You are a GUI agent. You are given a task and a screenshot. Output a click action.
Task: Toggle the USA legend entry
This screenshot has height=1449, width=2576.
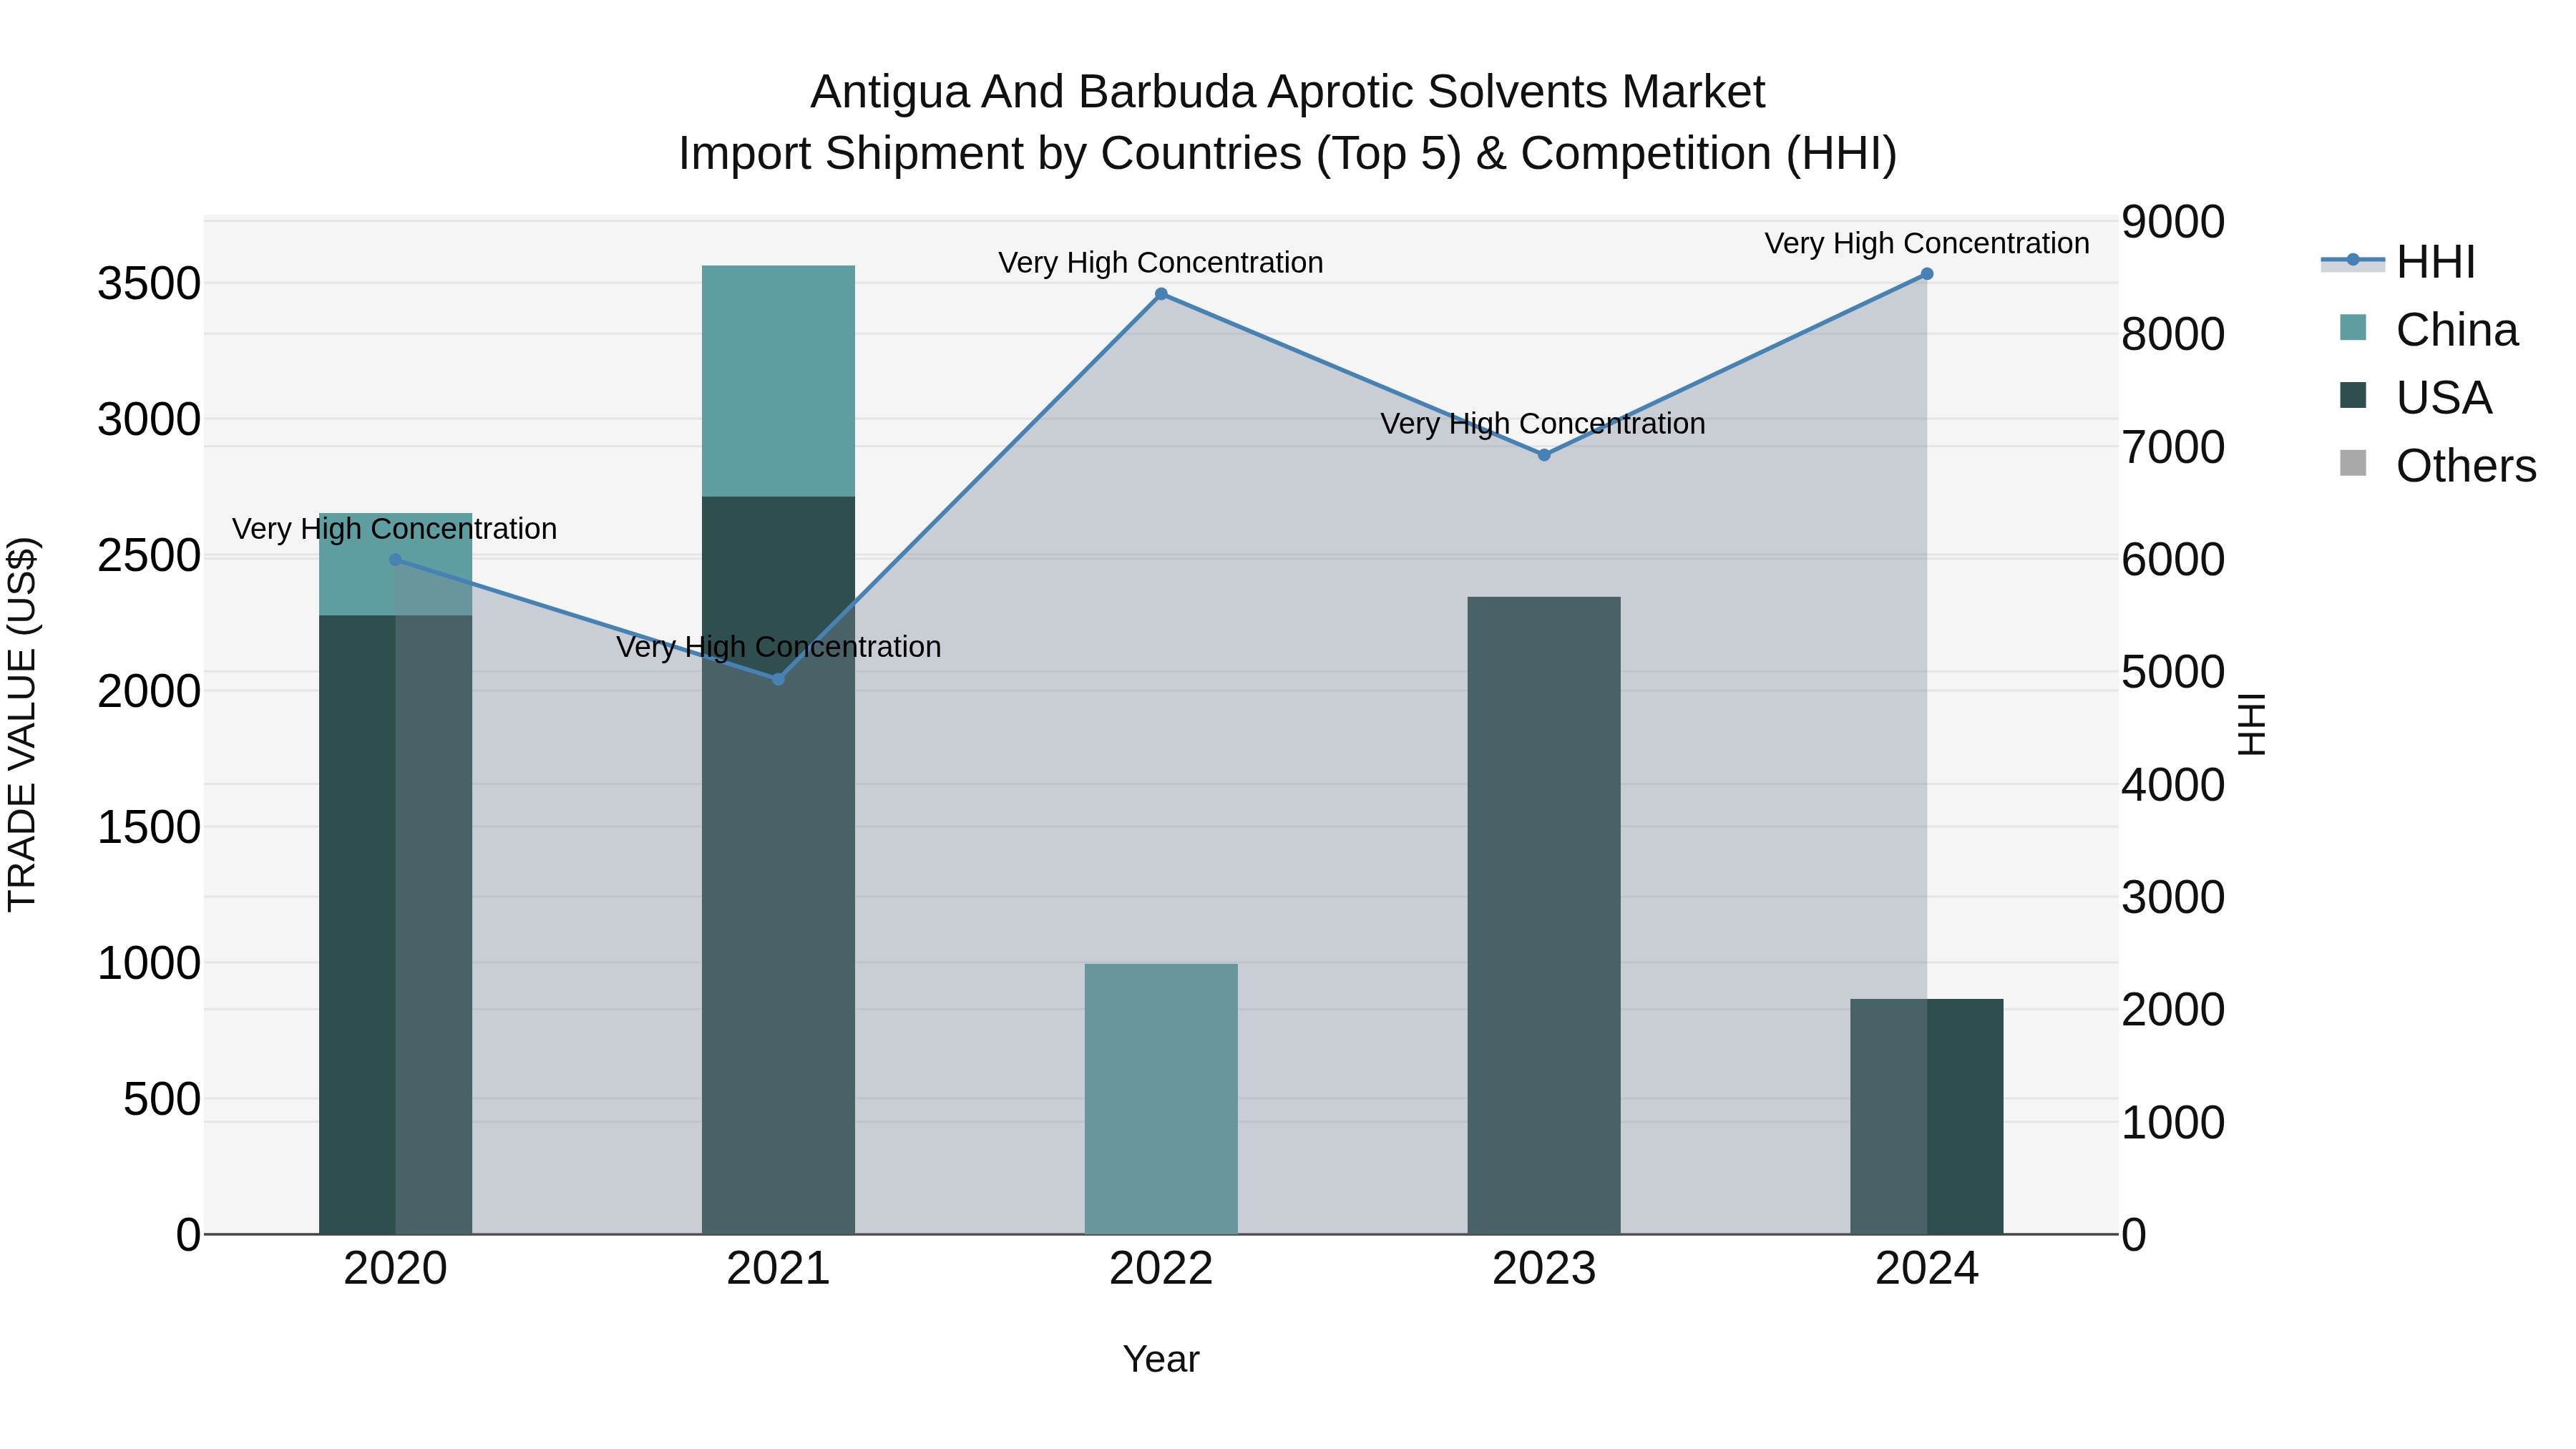pyautogui.click(x=2414, y=398)
